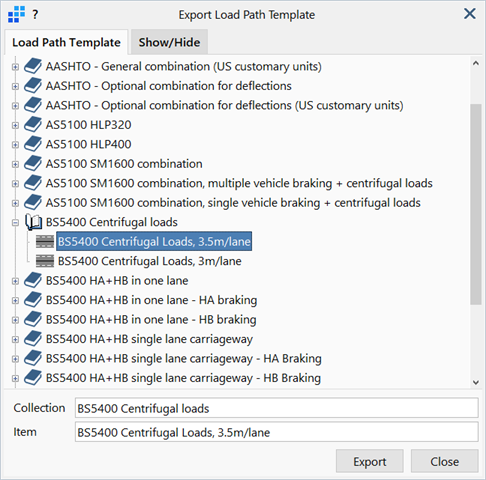
Task: Expand the AS5100 HLP320 collection
Action: (x=15, y=125)
